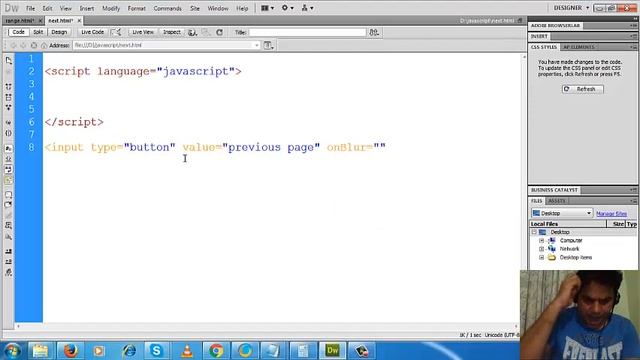Open the Window menu
This screenshot has width=640, height=360.
point(218,8)
